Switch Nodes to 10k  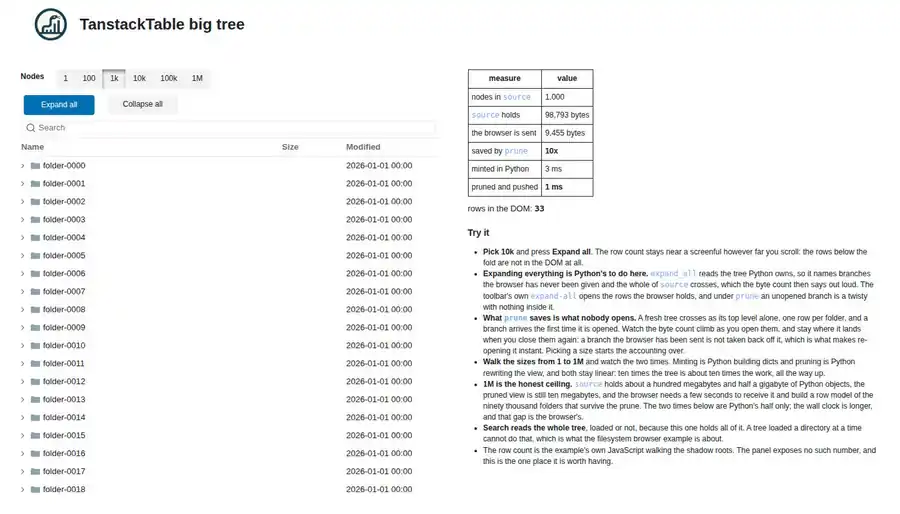tap(139, 79)
